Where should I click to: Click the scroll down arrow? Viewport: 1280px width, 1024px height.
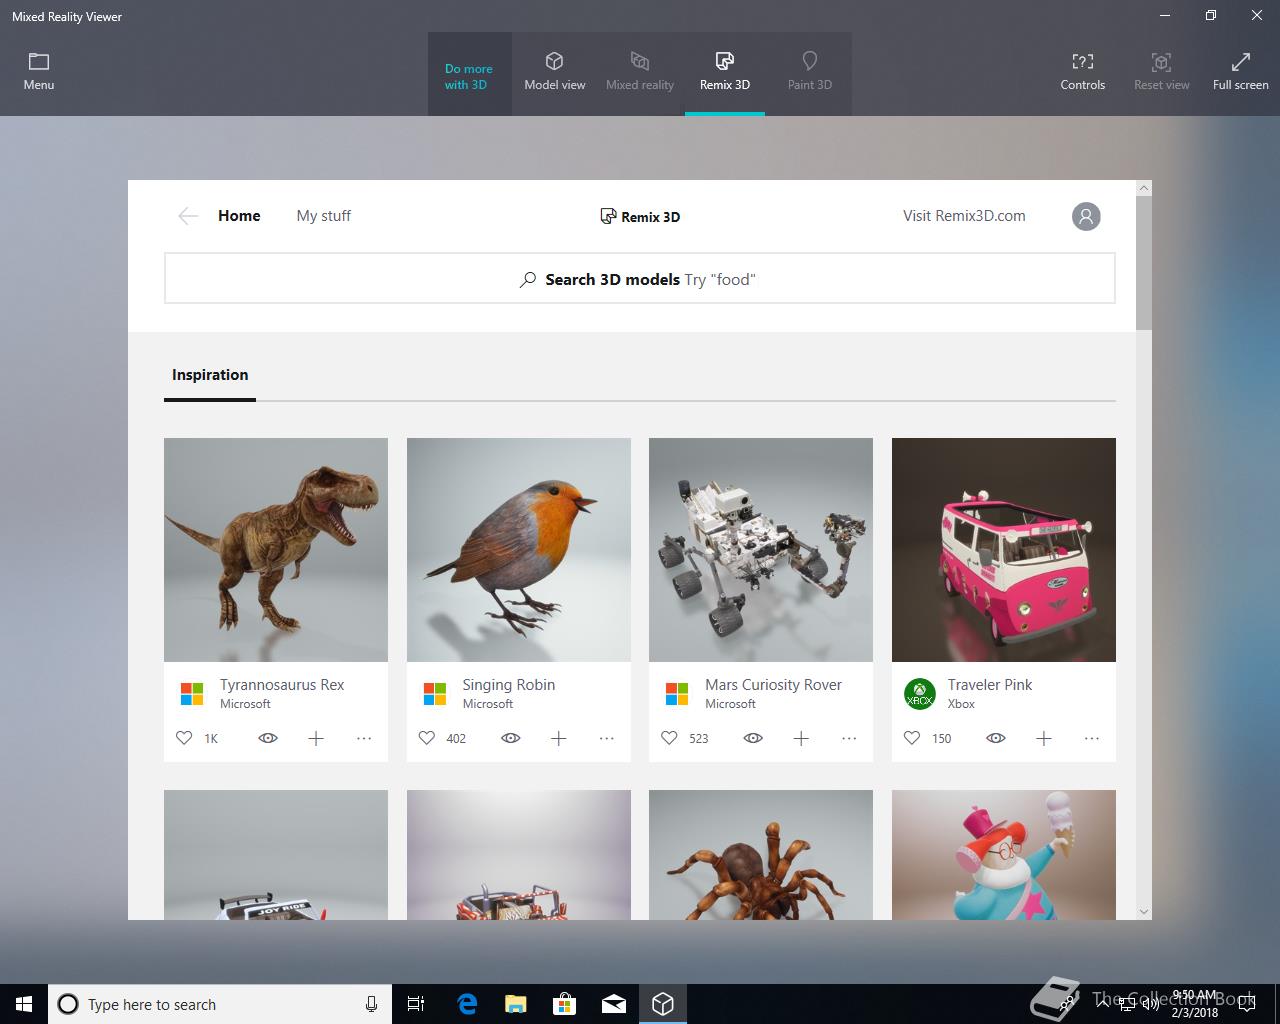click(x=1144, y=912)
